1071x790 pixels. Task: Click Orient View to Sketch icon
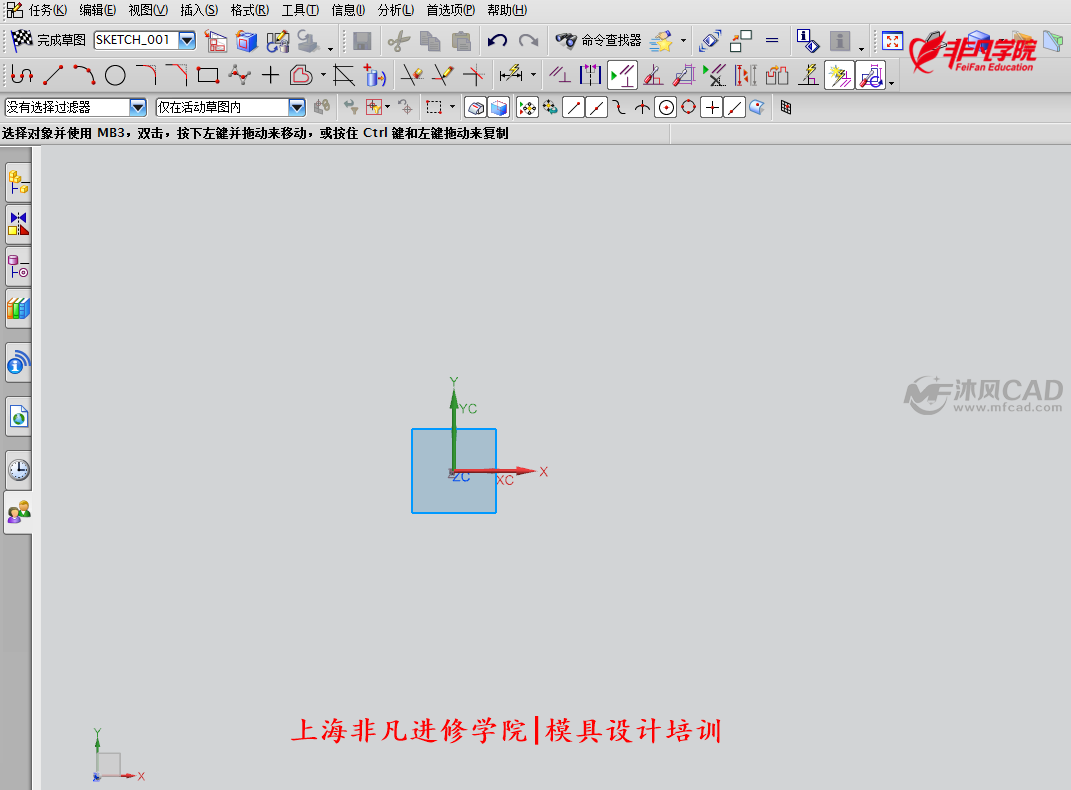pyautogui.click(x=216, y=41)
